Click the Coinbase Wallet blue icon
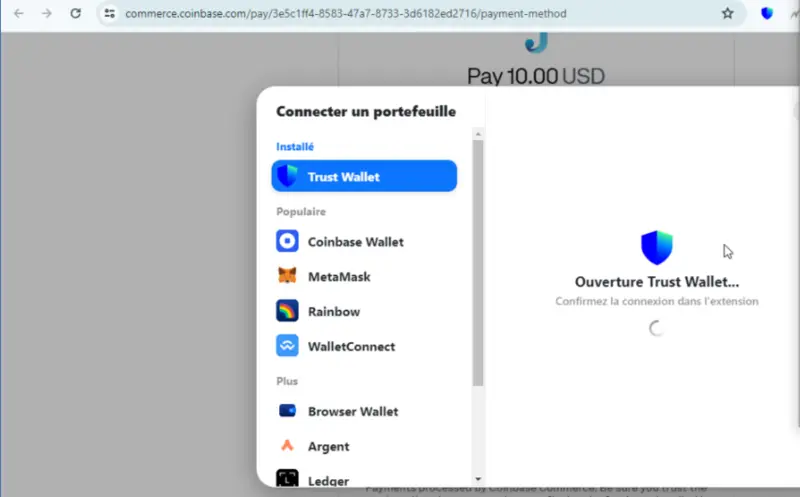The height and width of the screenshot is (497, 800). click(287, 241)
